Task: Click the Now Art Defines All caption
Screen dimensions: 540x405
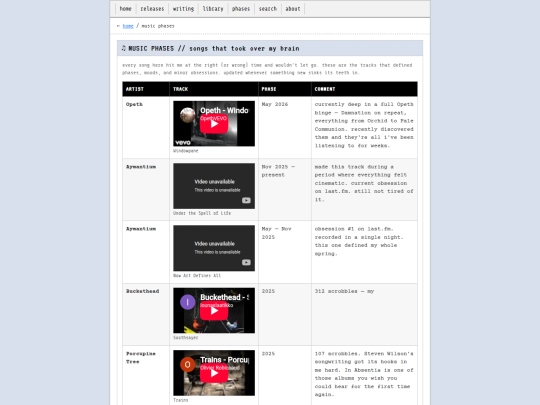Action: [x=197, y=276]
